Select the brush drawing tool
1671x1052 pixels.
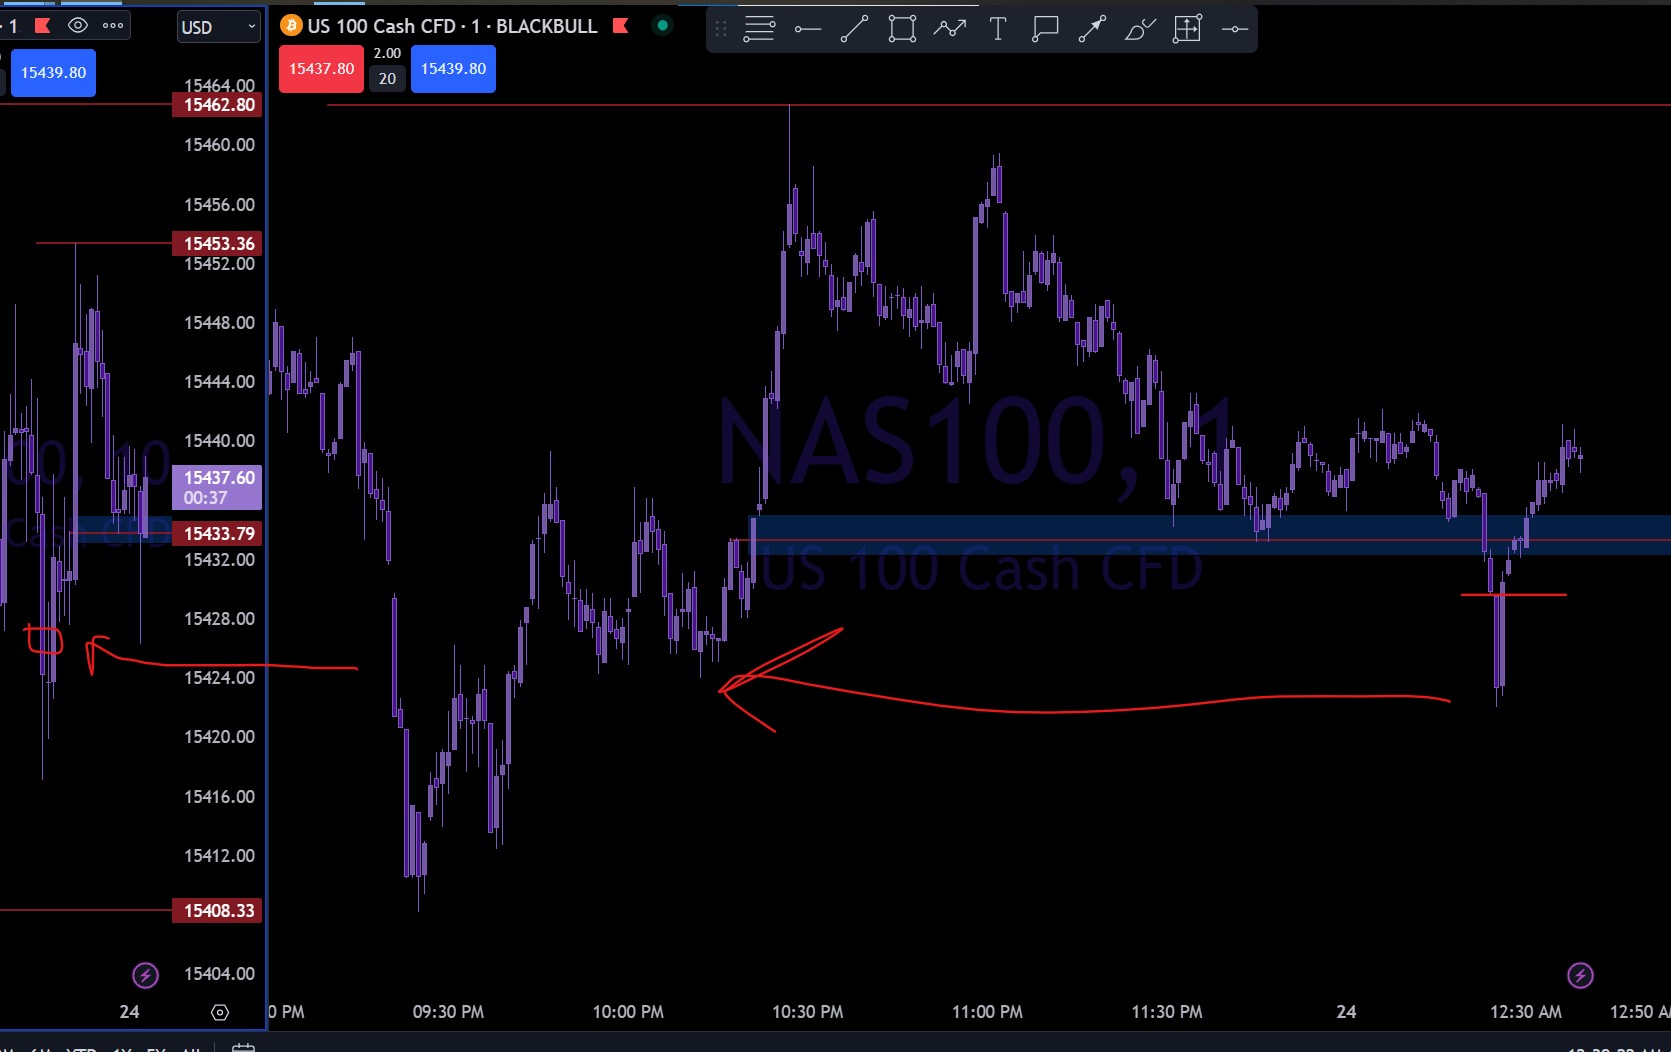click(x=1140, y=29)
